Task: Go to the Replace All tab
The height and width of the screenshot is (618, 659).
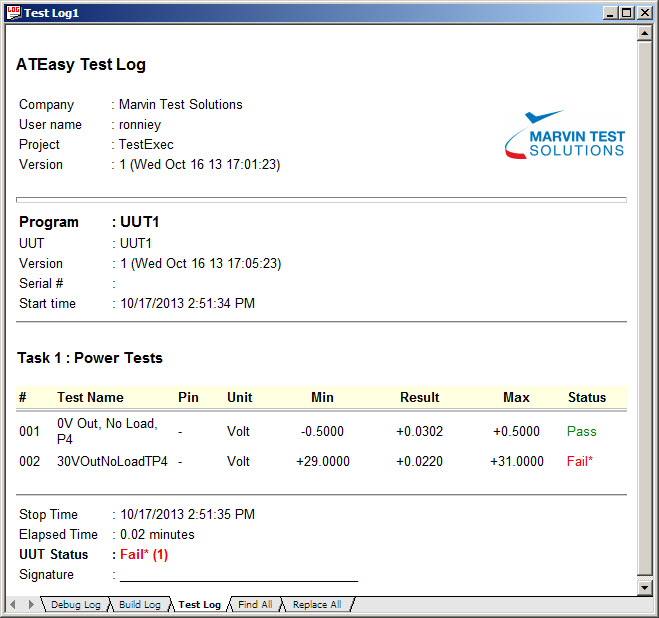Action: tap(316, 605)
